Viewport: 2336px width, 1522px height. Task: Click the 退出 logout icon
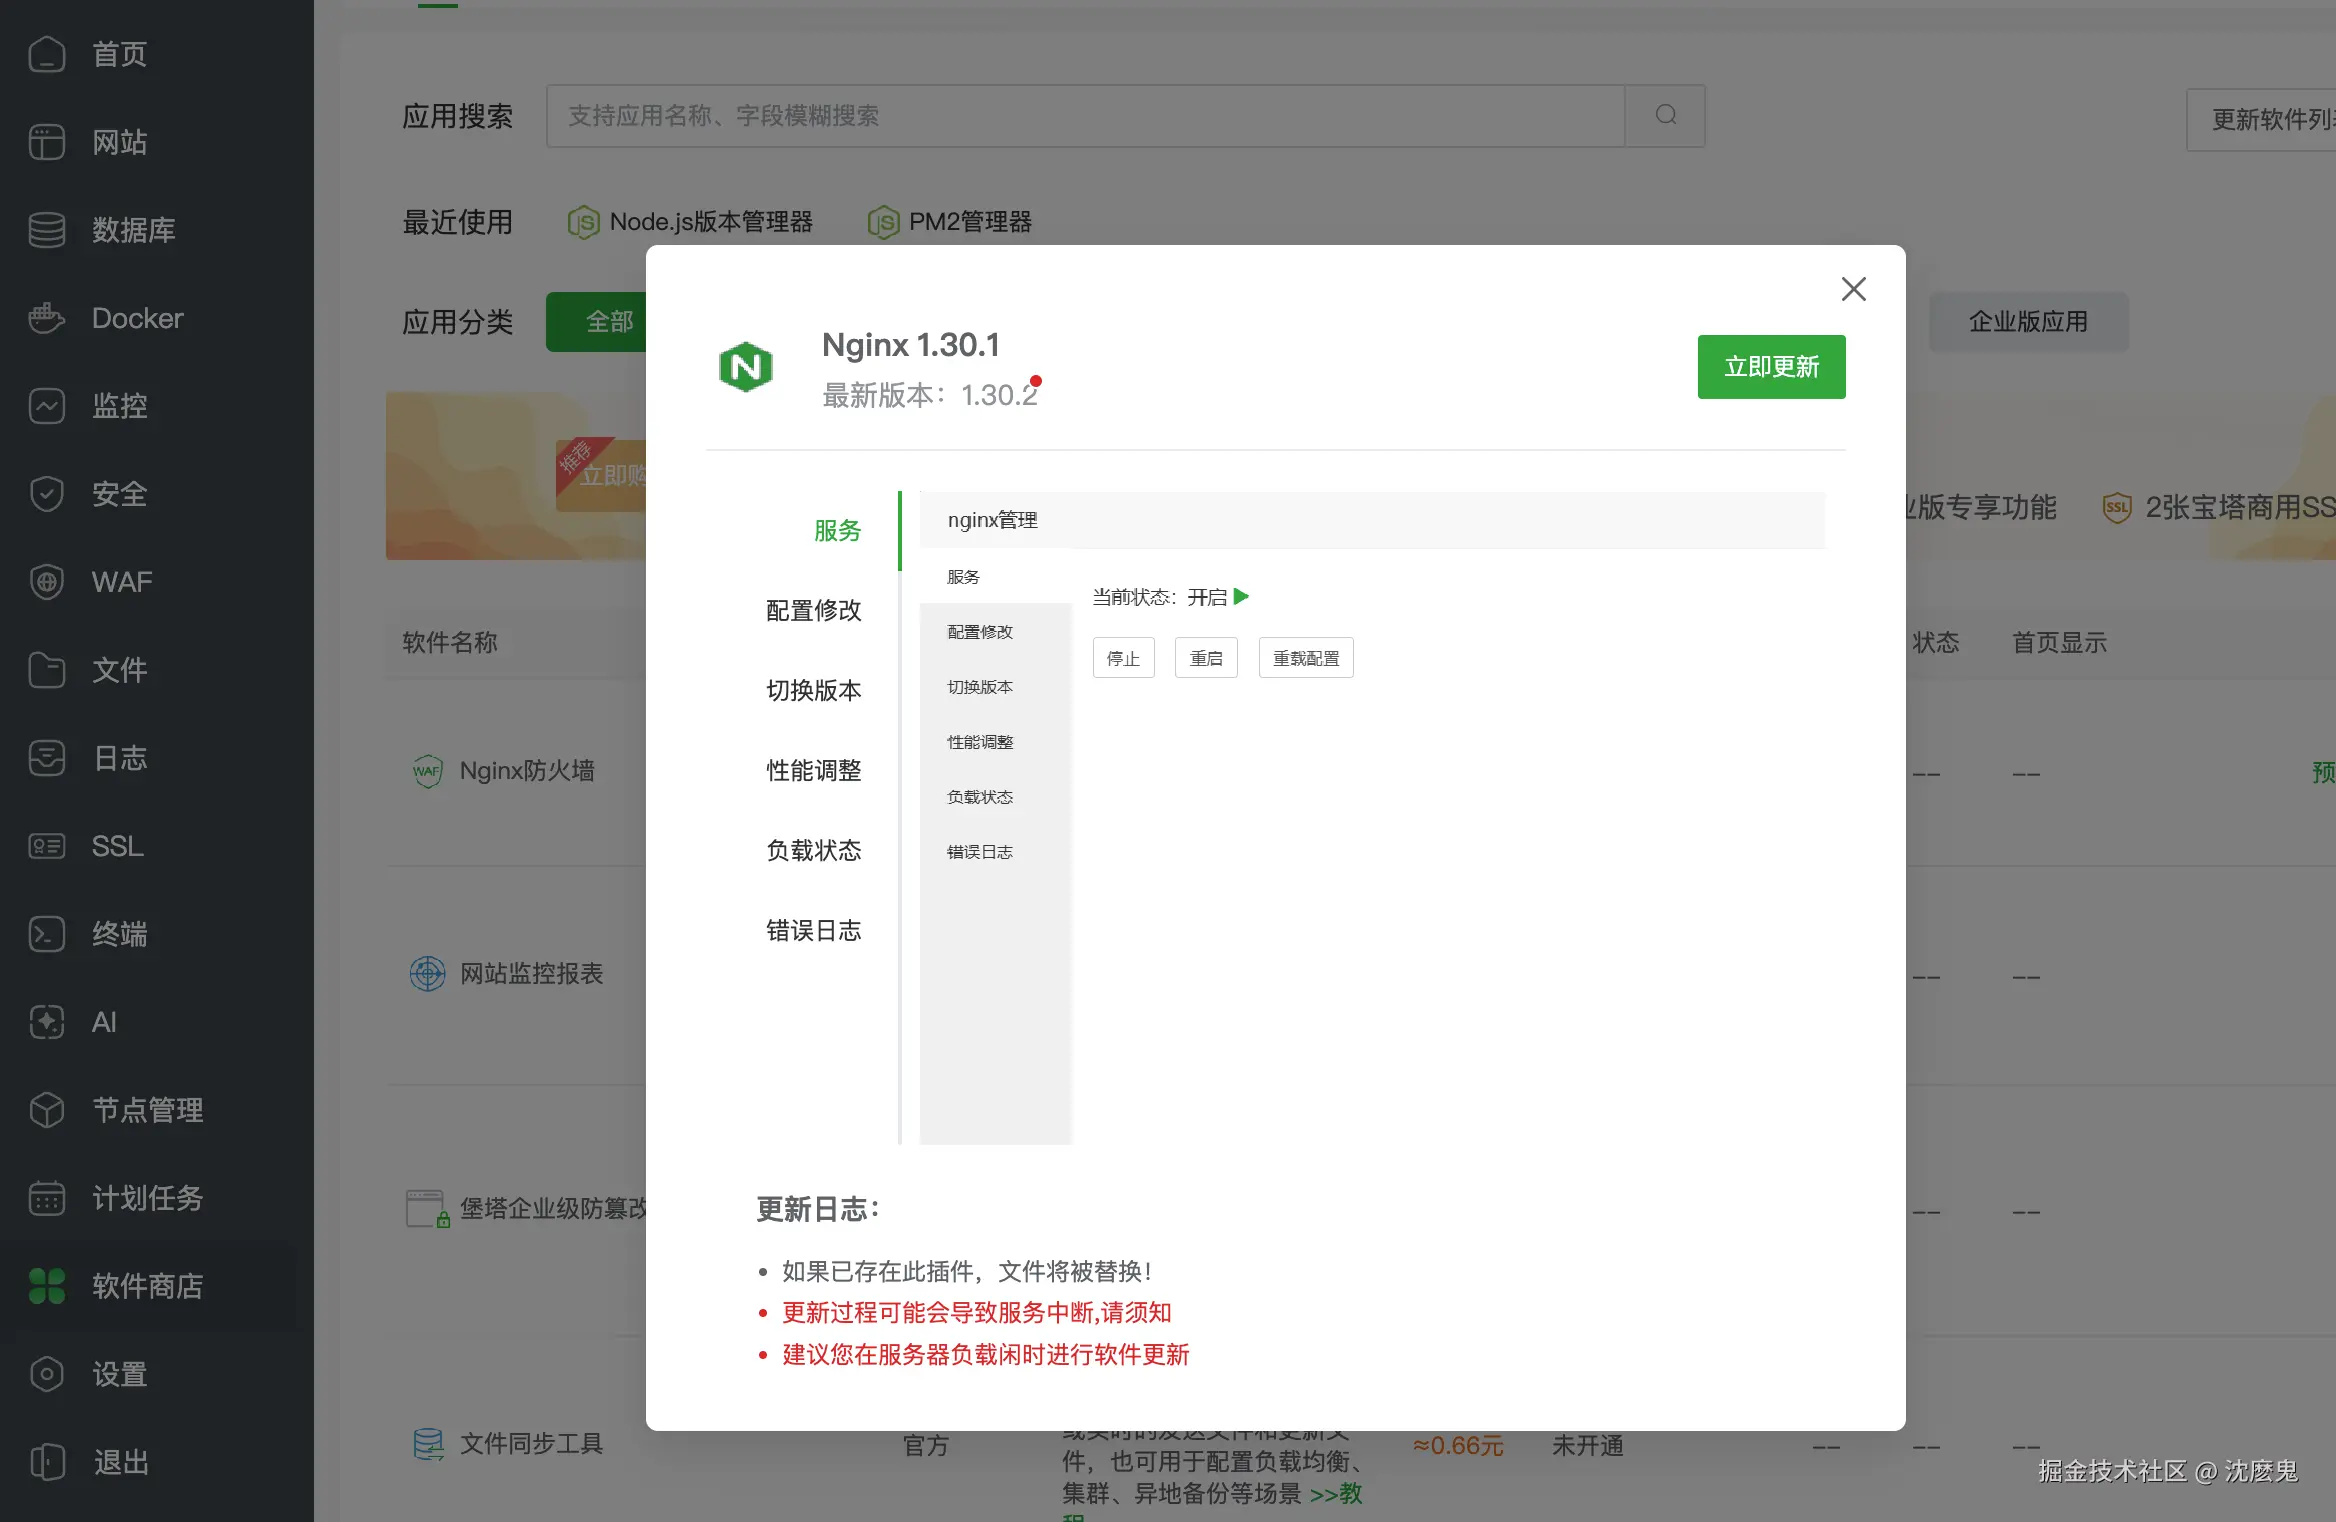tap(47, 1462)
